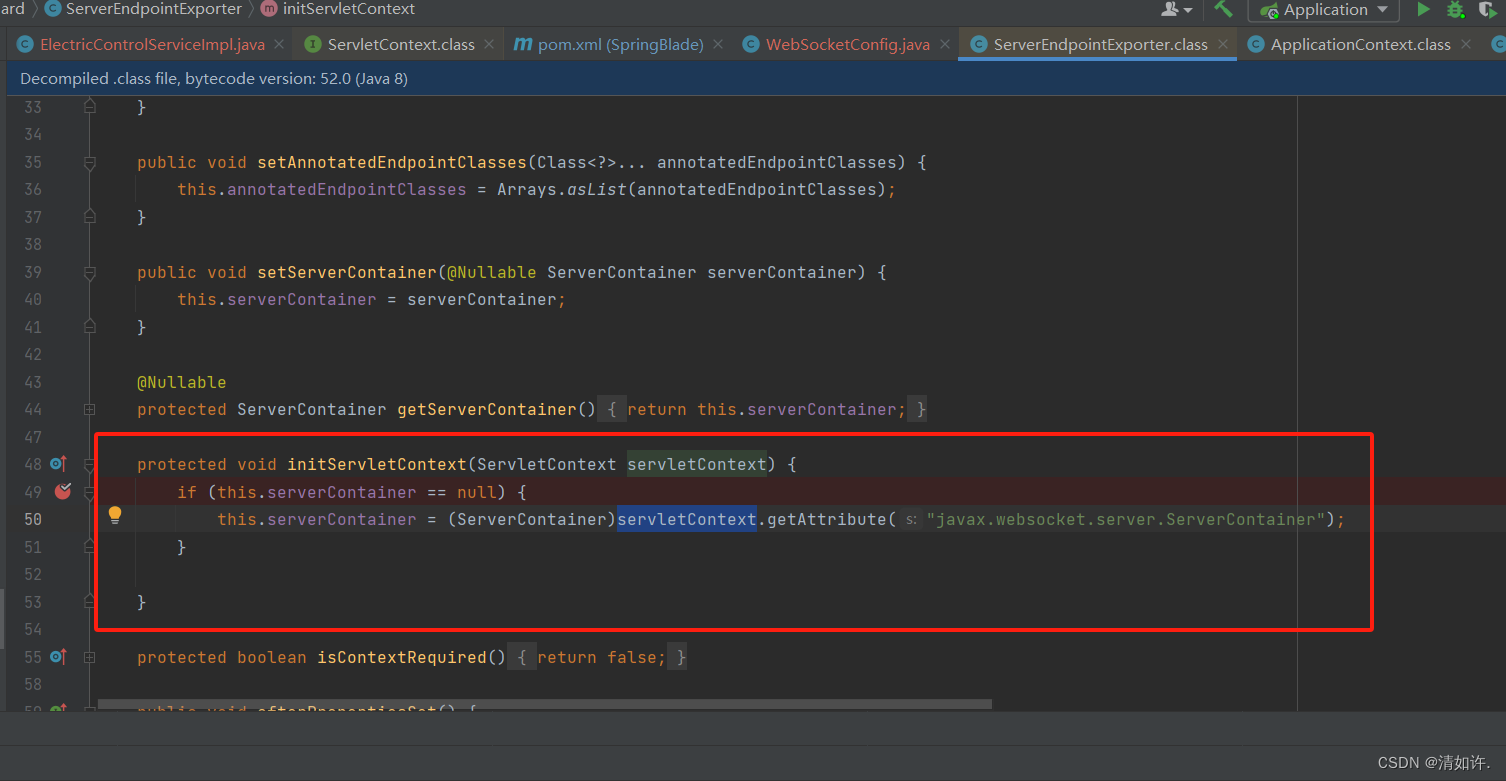Close the ElectricControlServiceImpl.java tab

[x=280, y=45]
